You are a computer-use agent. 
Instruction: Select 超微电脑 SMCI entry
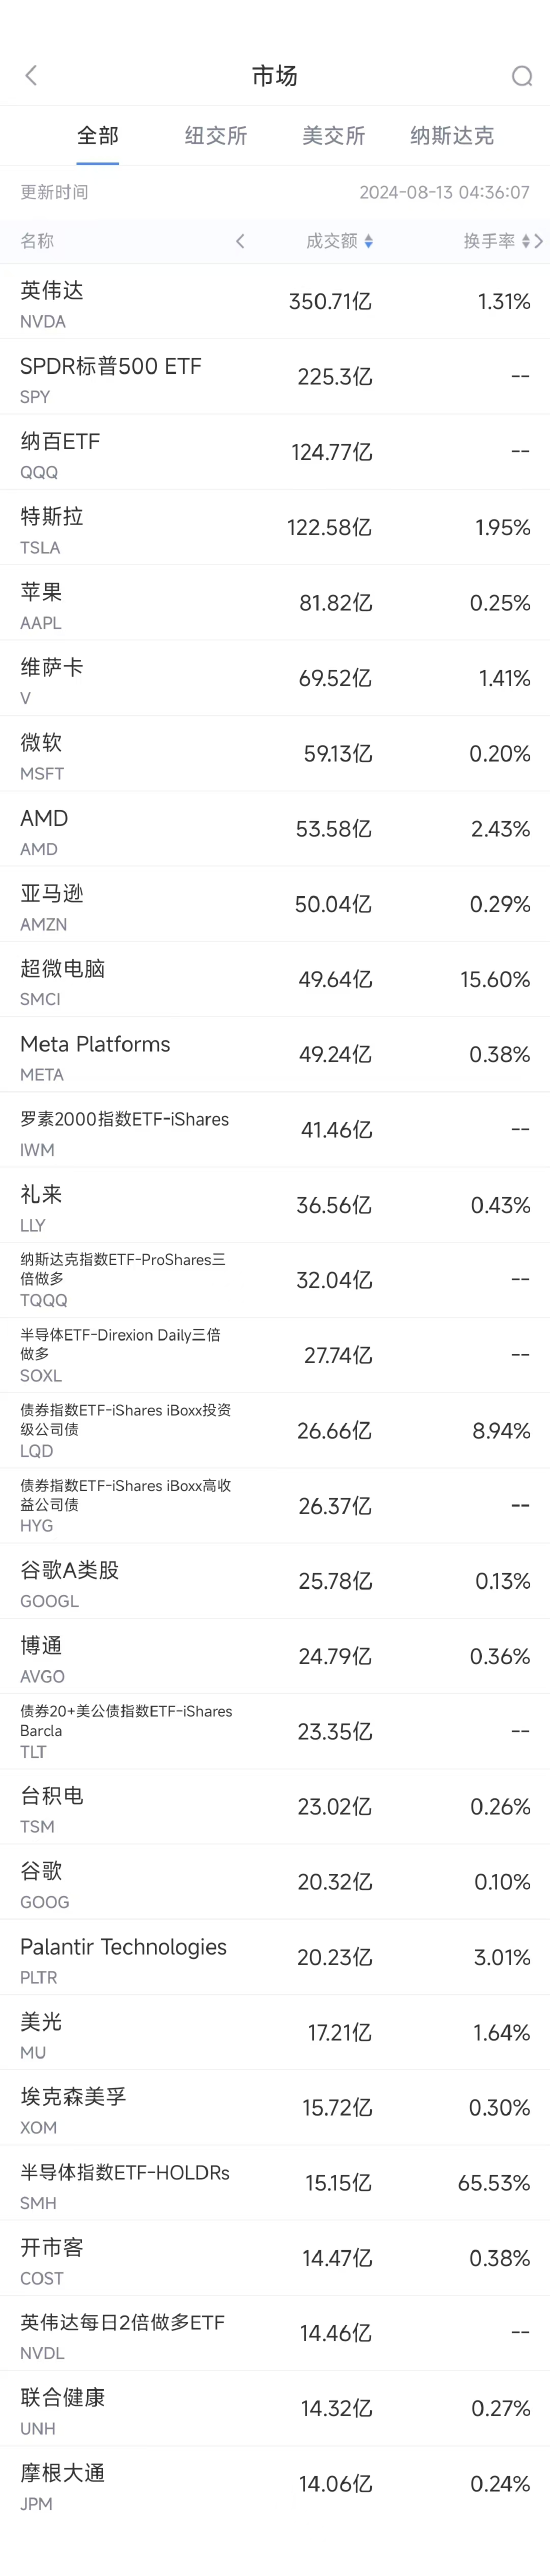tap(275, 980)
